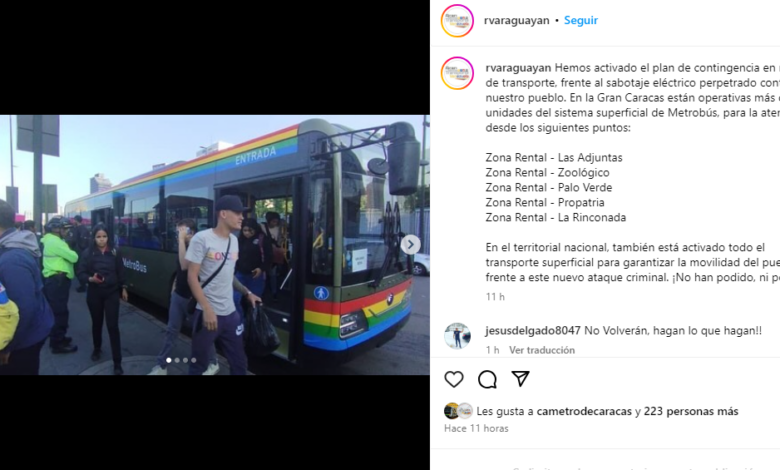This screenshot has width=780, height=470.
Task: Open jesusdelgado8047 commenter avatar
Action: (x=457, y=336)
